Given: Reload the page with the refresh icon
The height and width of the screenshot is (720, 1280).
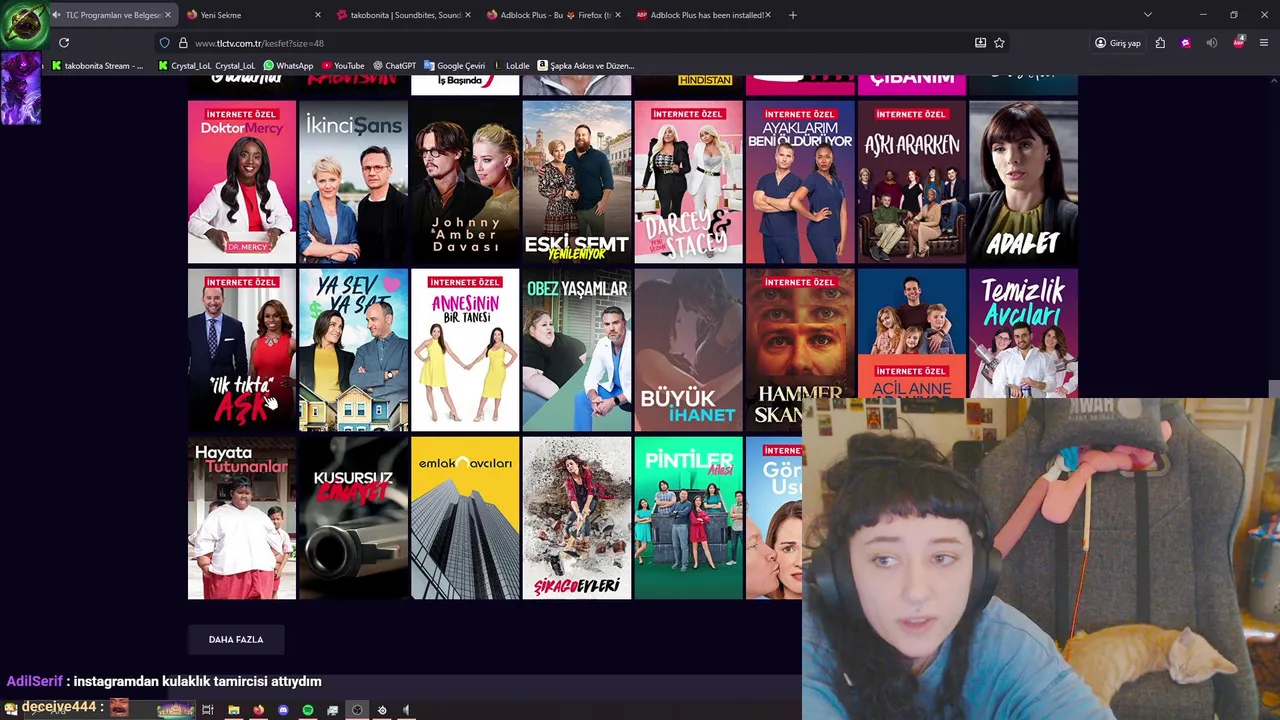Looking at the screenshot, I should (64, 43).
